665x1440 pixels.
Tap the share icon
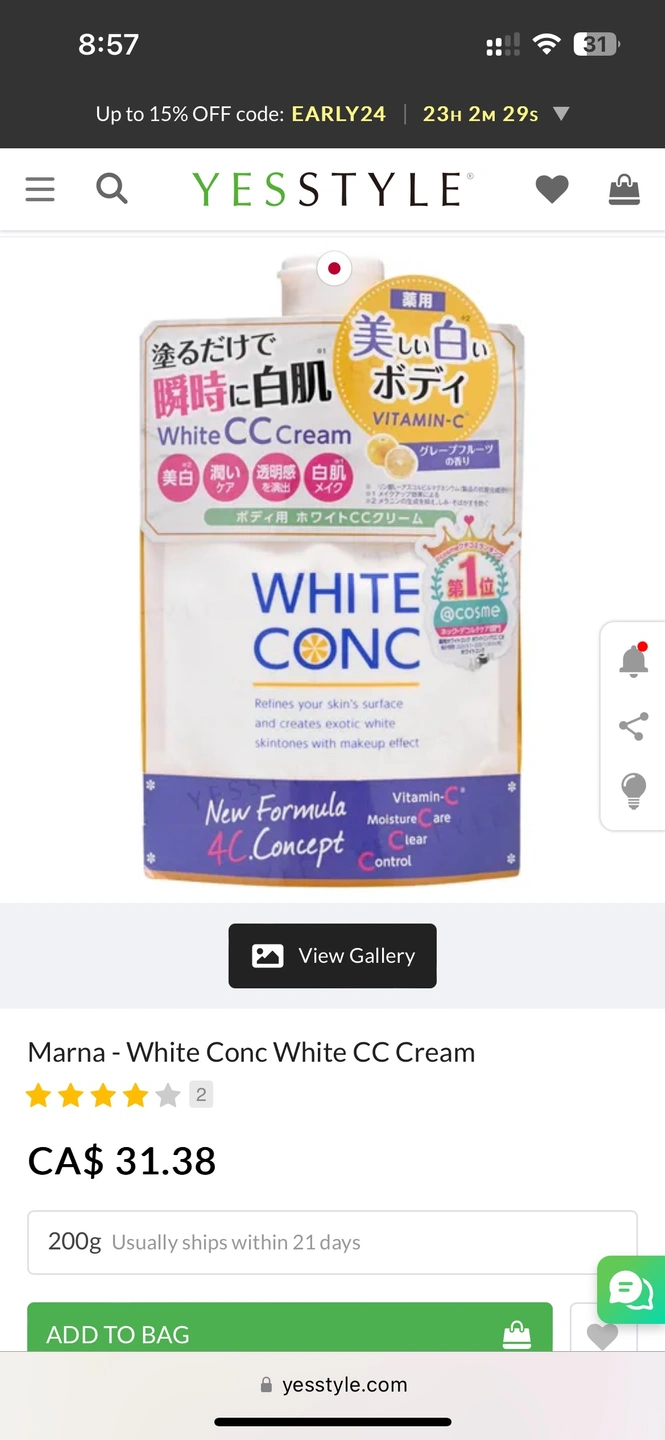pos(633,726)
